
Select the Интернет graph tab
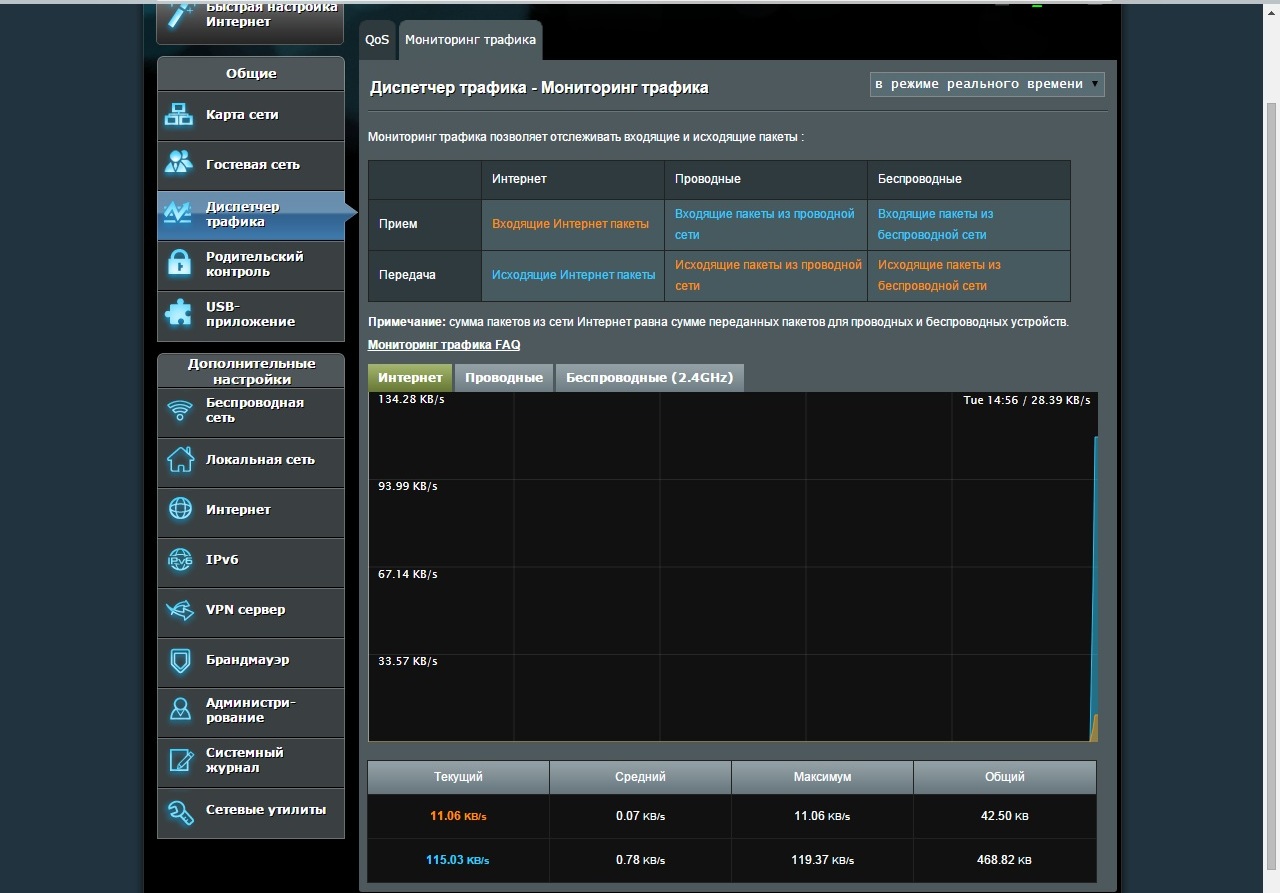tap(410, 377)
